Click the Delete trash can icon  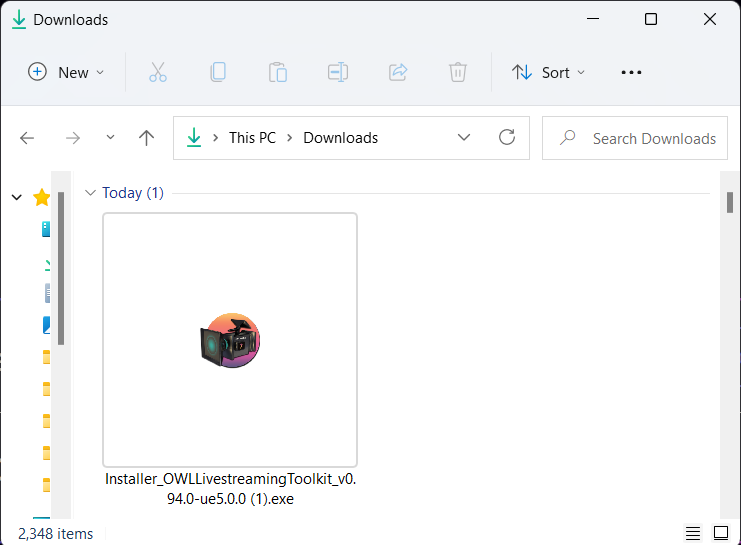457,72
